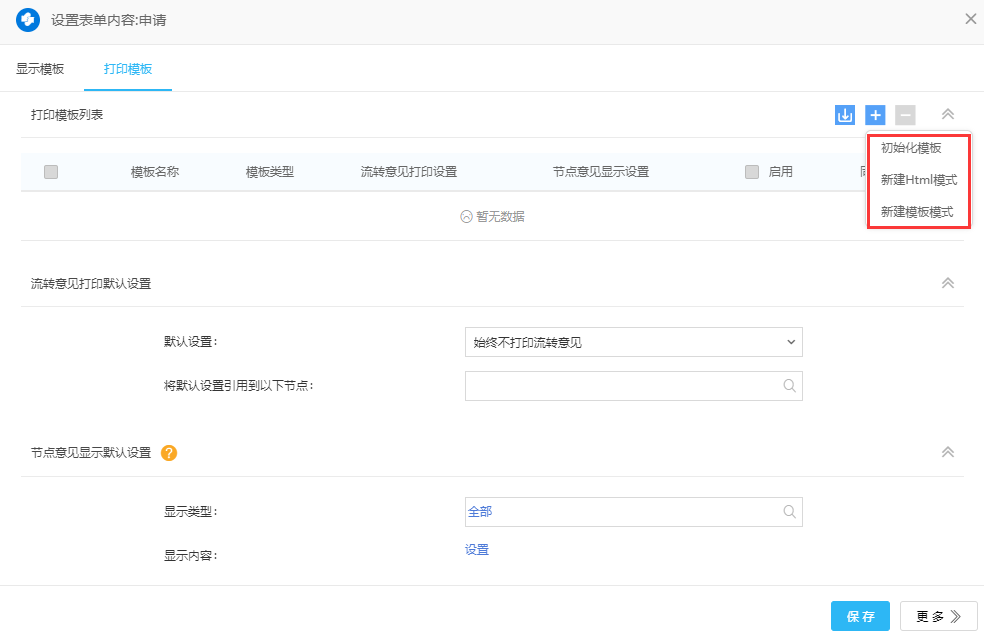Open the 更多 button options
Image resolution: width=984 pixels, height=641 pixels.
tap(938, 616)
